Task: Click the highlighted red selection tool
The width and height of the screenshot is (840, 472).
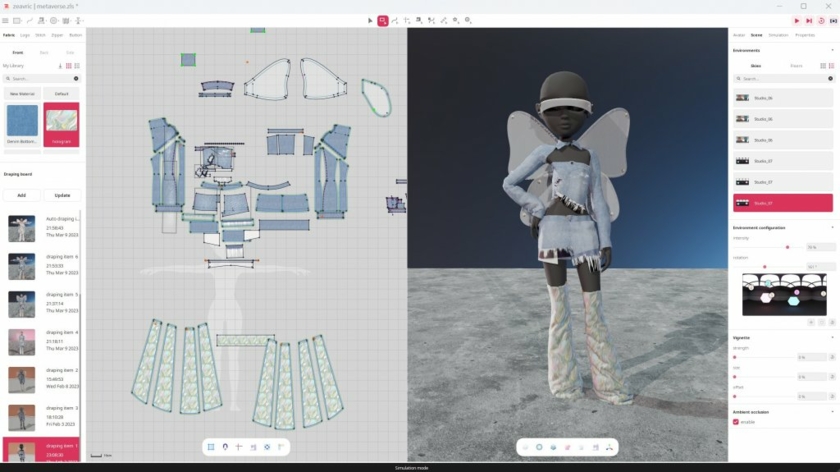Action: [x=382, y=20]
